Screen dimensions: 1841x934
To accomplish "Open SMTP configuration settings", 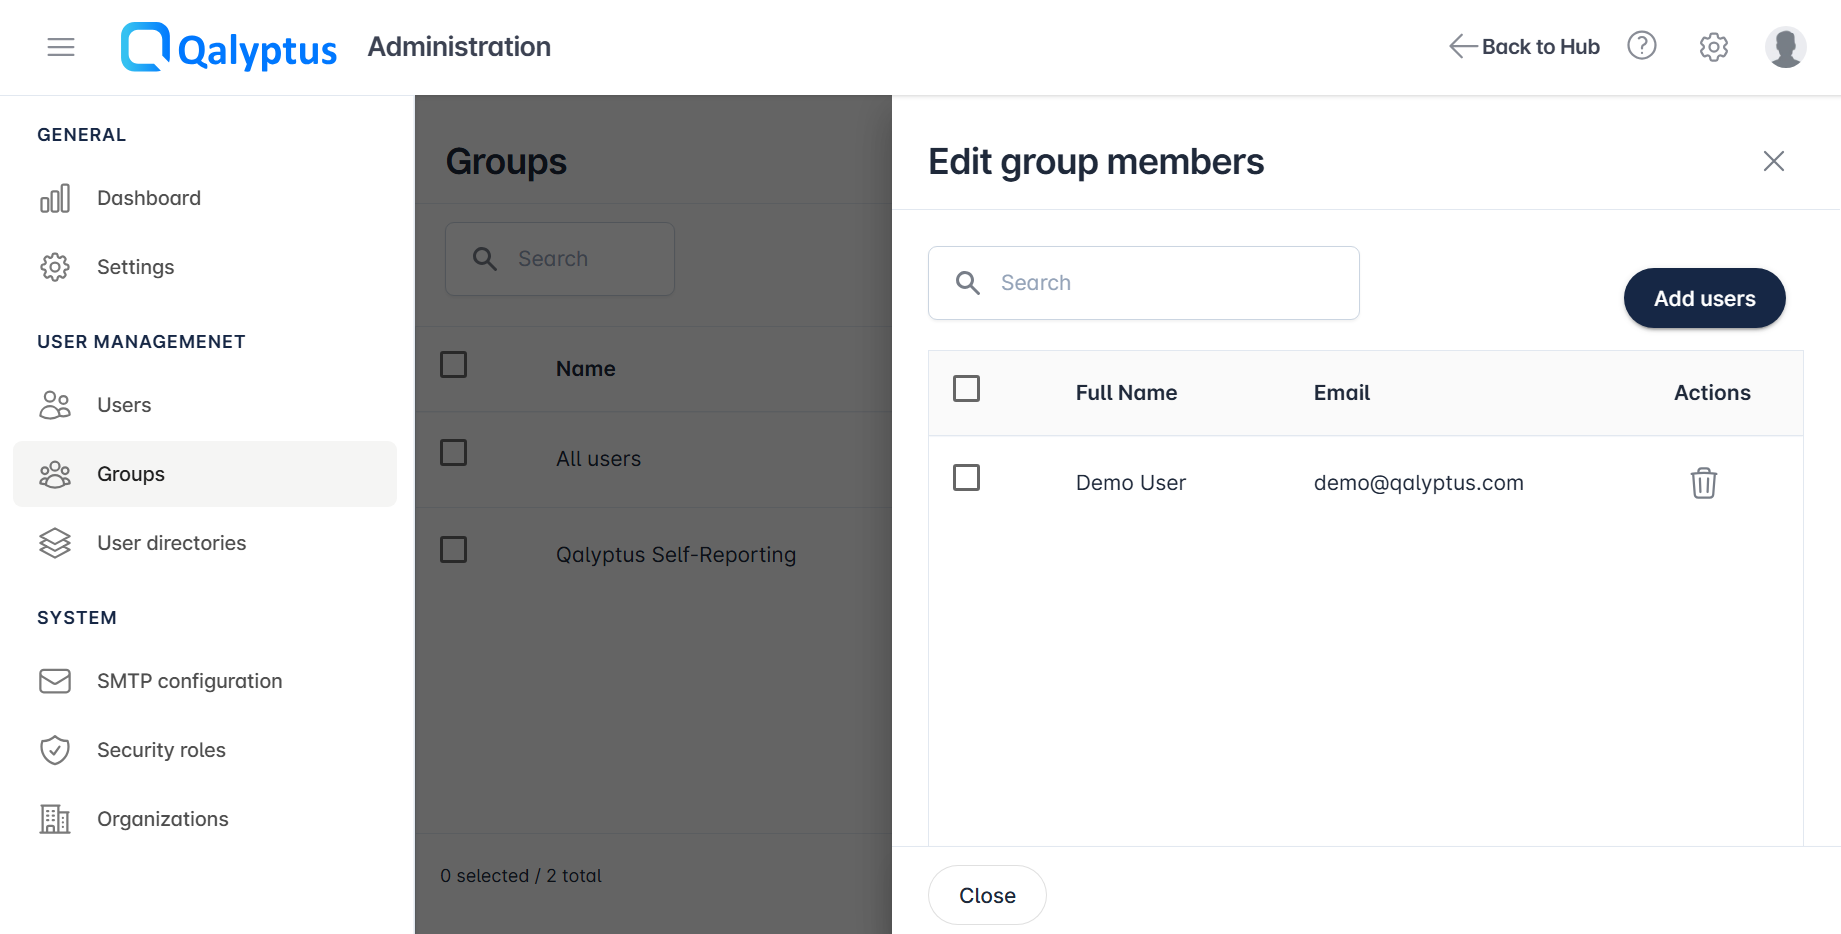I will click(x=189, y=681).
